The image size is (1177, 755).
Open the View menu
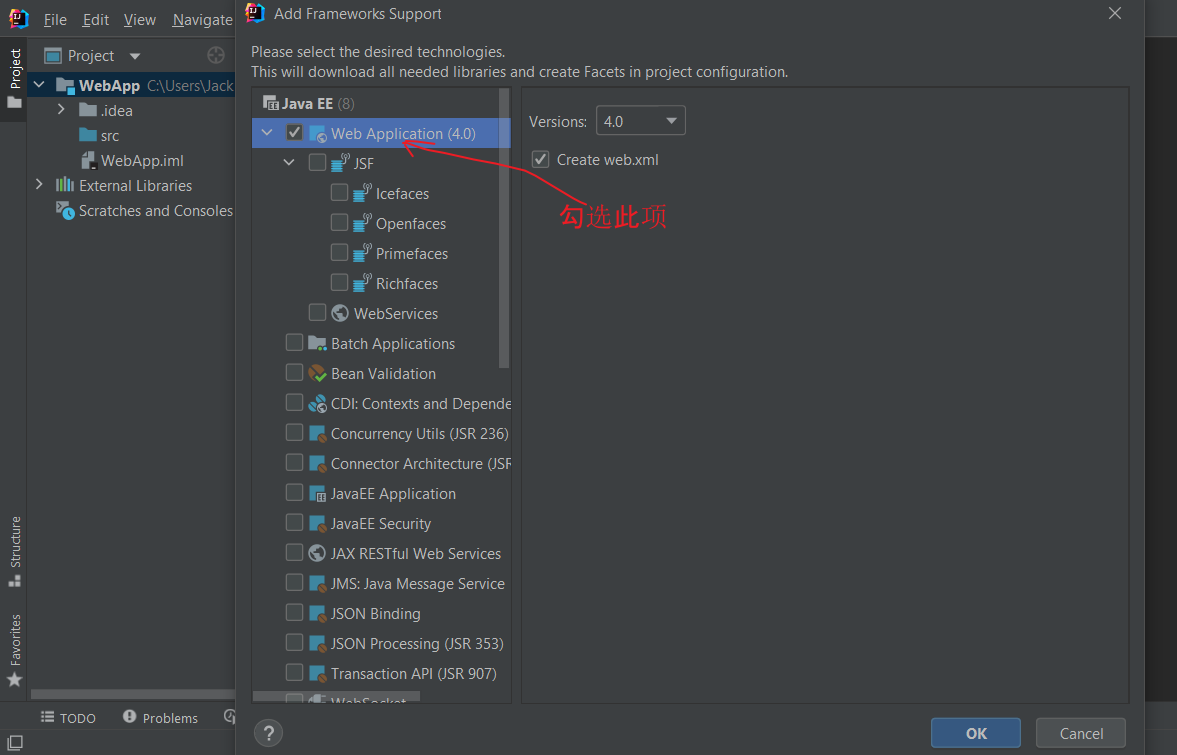pos(140,20)
